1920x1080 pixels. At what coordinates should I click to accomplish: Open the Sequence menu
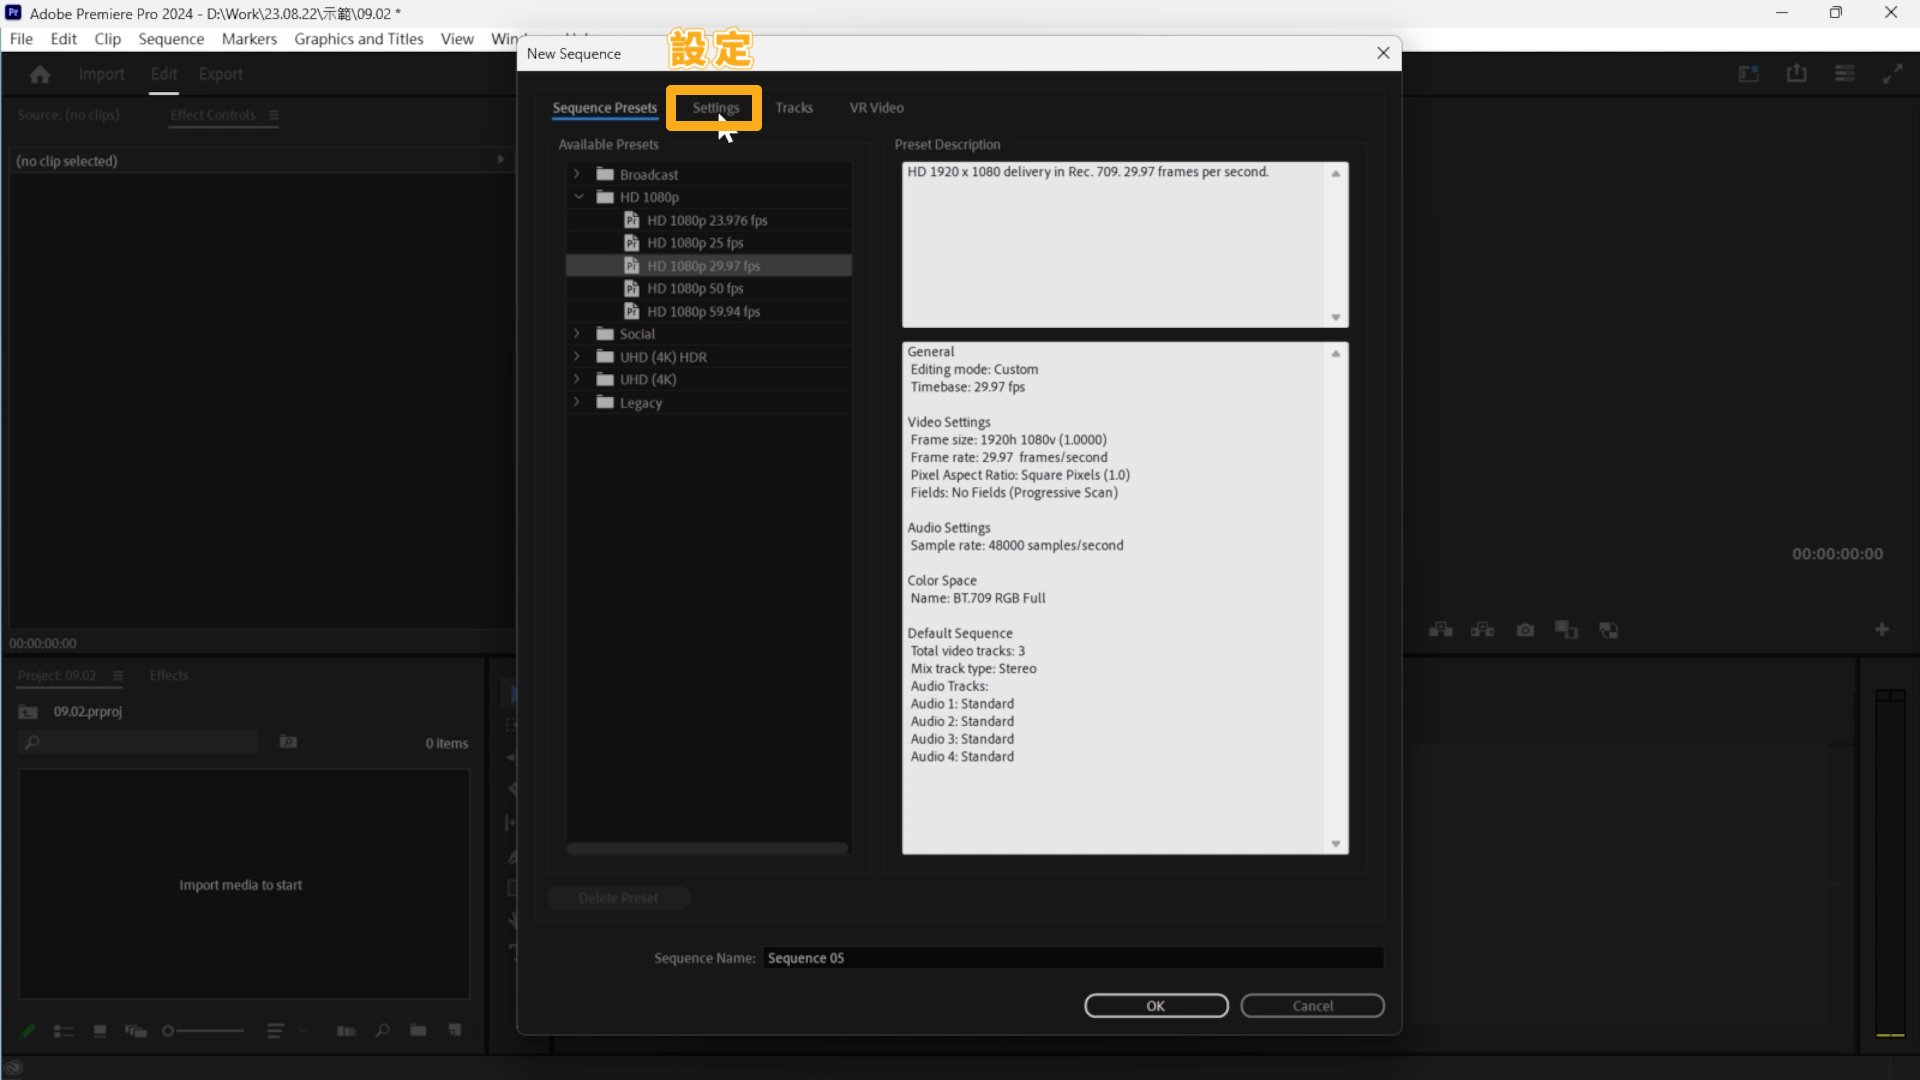point(170,39)
